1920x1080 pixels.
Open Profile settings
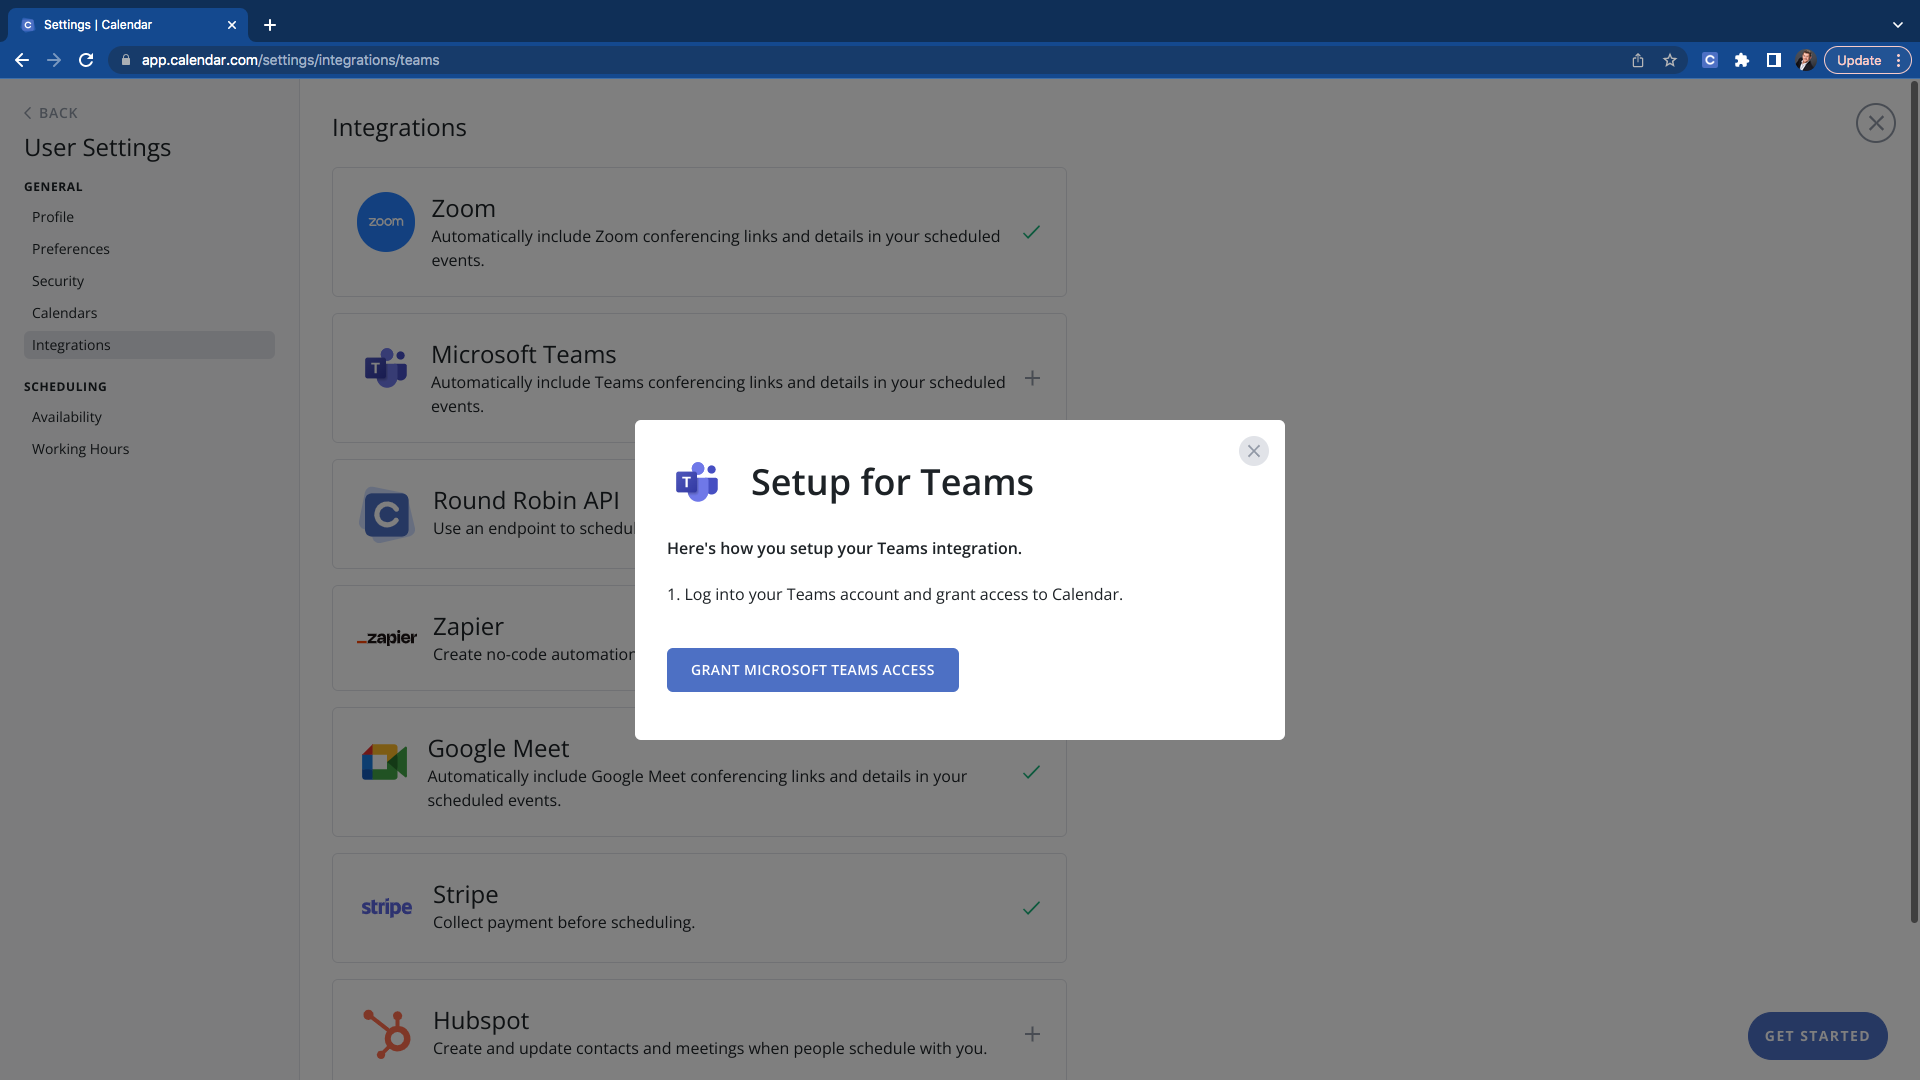(x=53, y=217)
